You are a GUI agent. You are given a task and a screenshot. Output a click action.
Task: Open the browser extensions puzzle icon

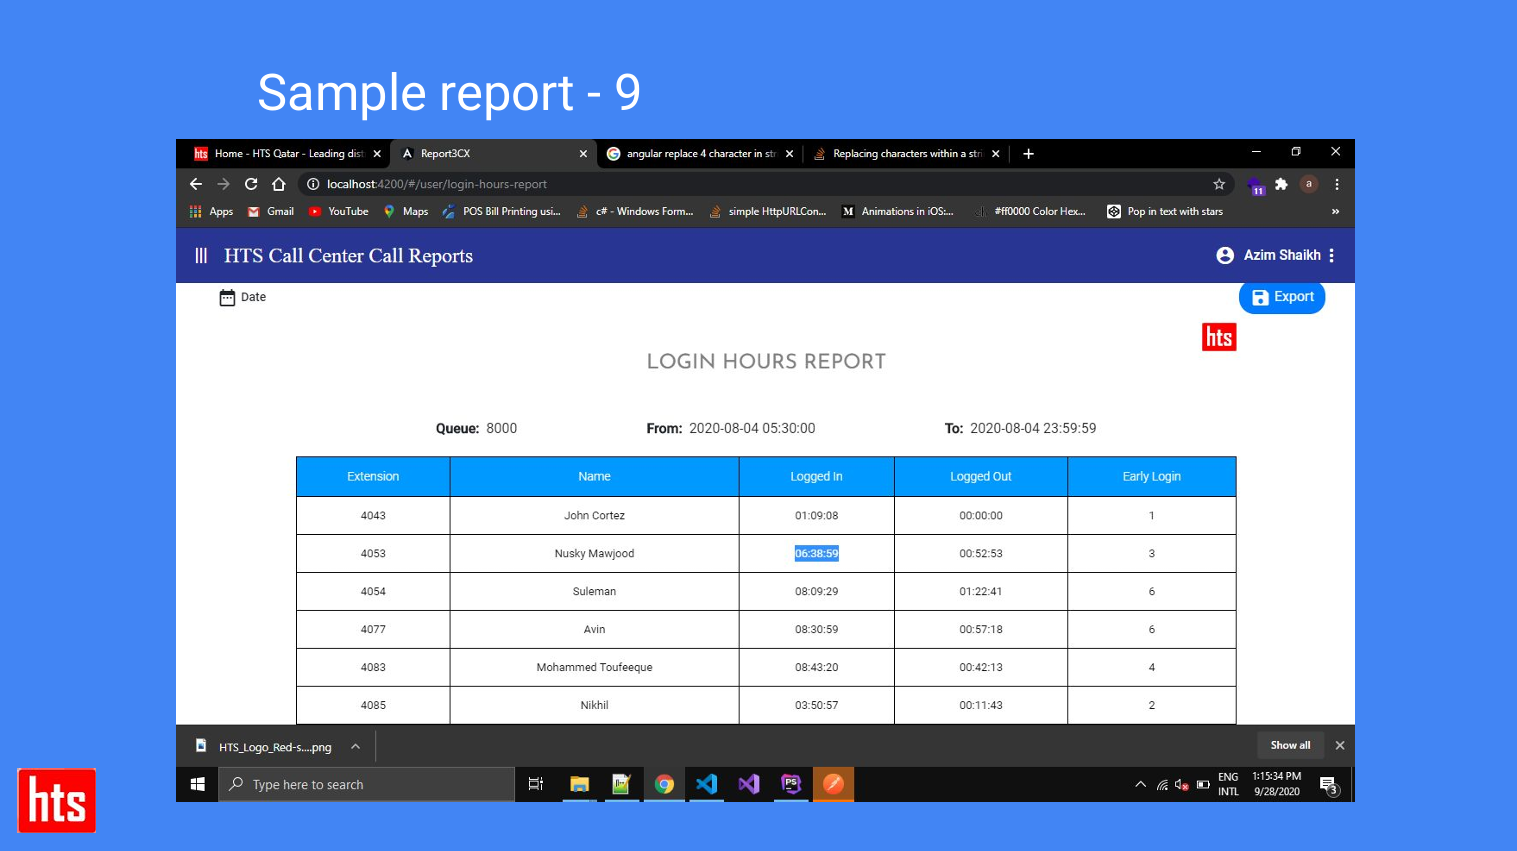[1281, 184]
